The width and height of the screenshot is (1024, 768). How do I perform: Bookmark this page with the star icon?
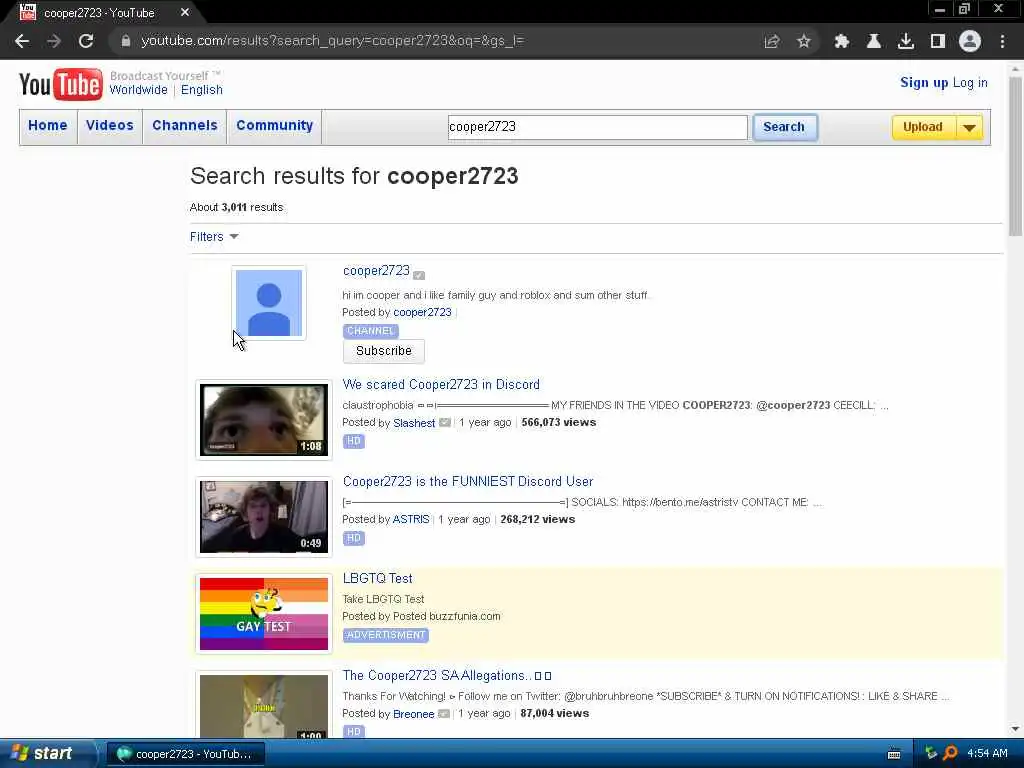[x=804, y=41]
